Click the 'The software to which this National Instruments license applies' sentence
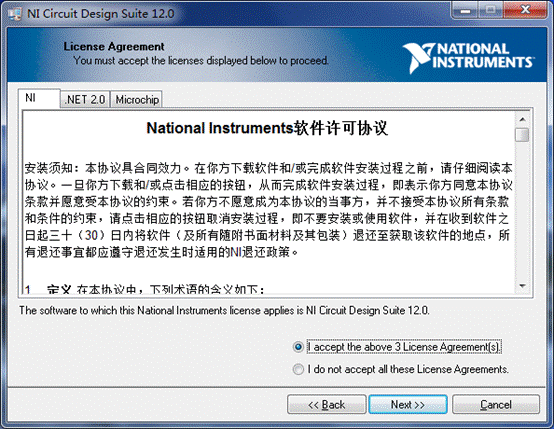This screenshot has height=429, width=554. tap(224, 310)
